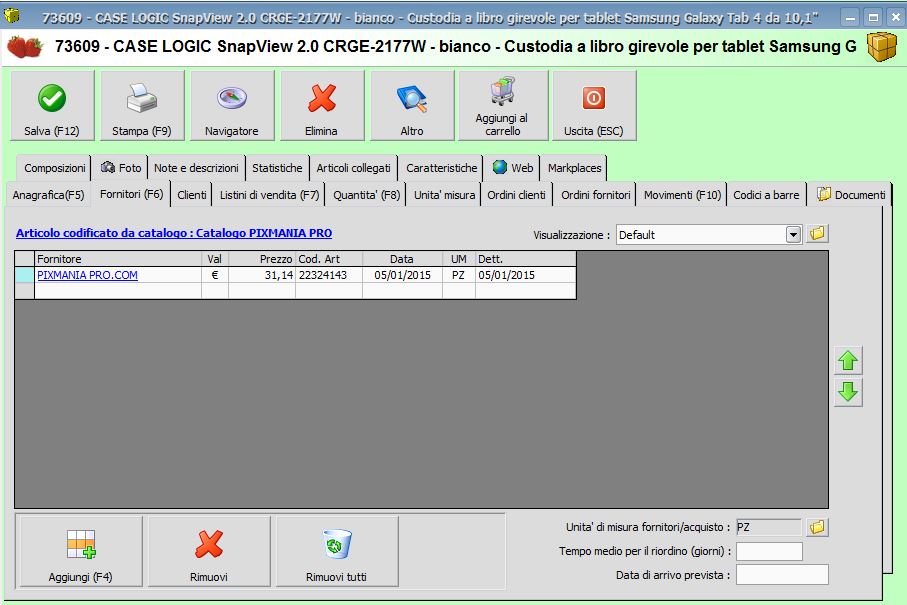
Task: Click the Unita' di misura PZ field
Action: click(x=769, y=527)
